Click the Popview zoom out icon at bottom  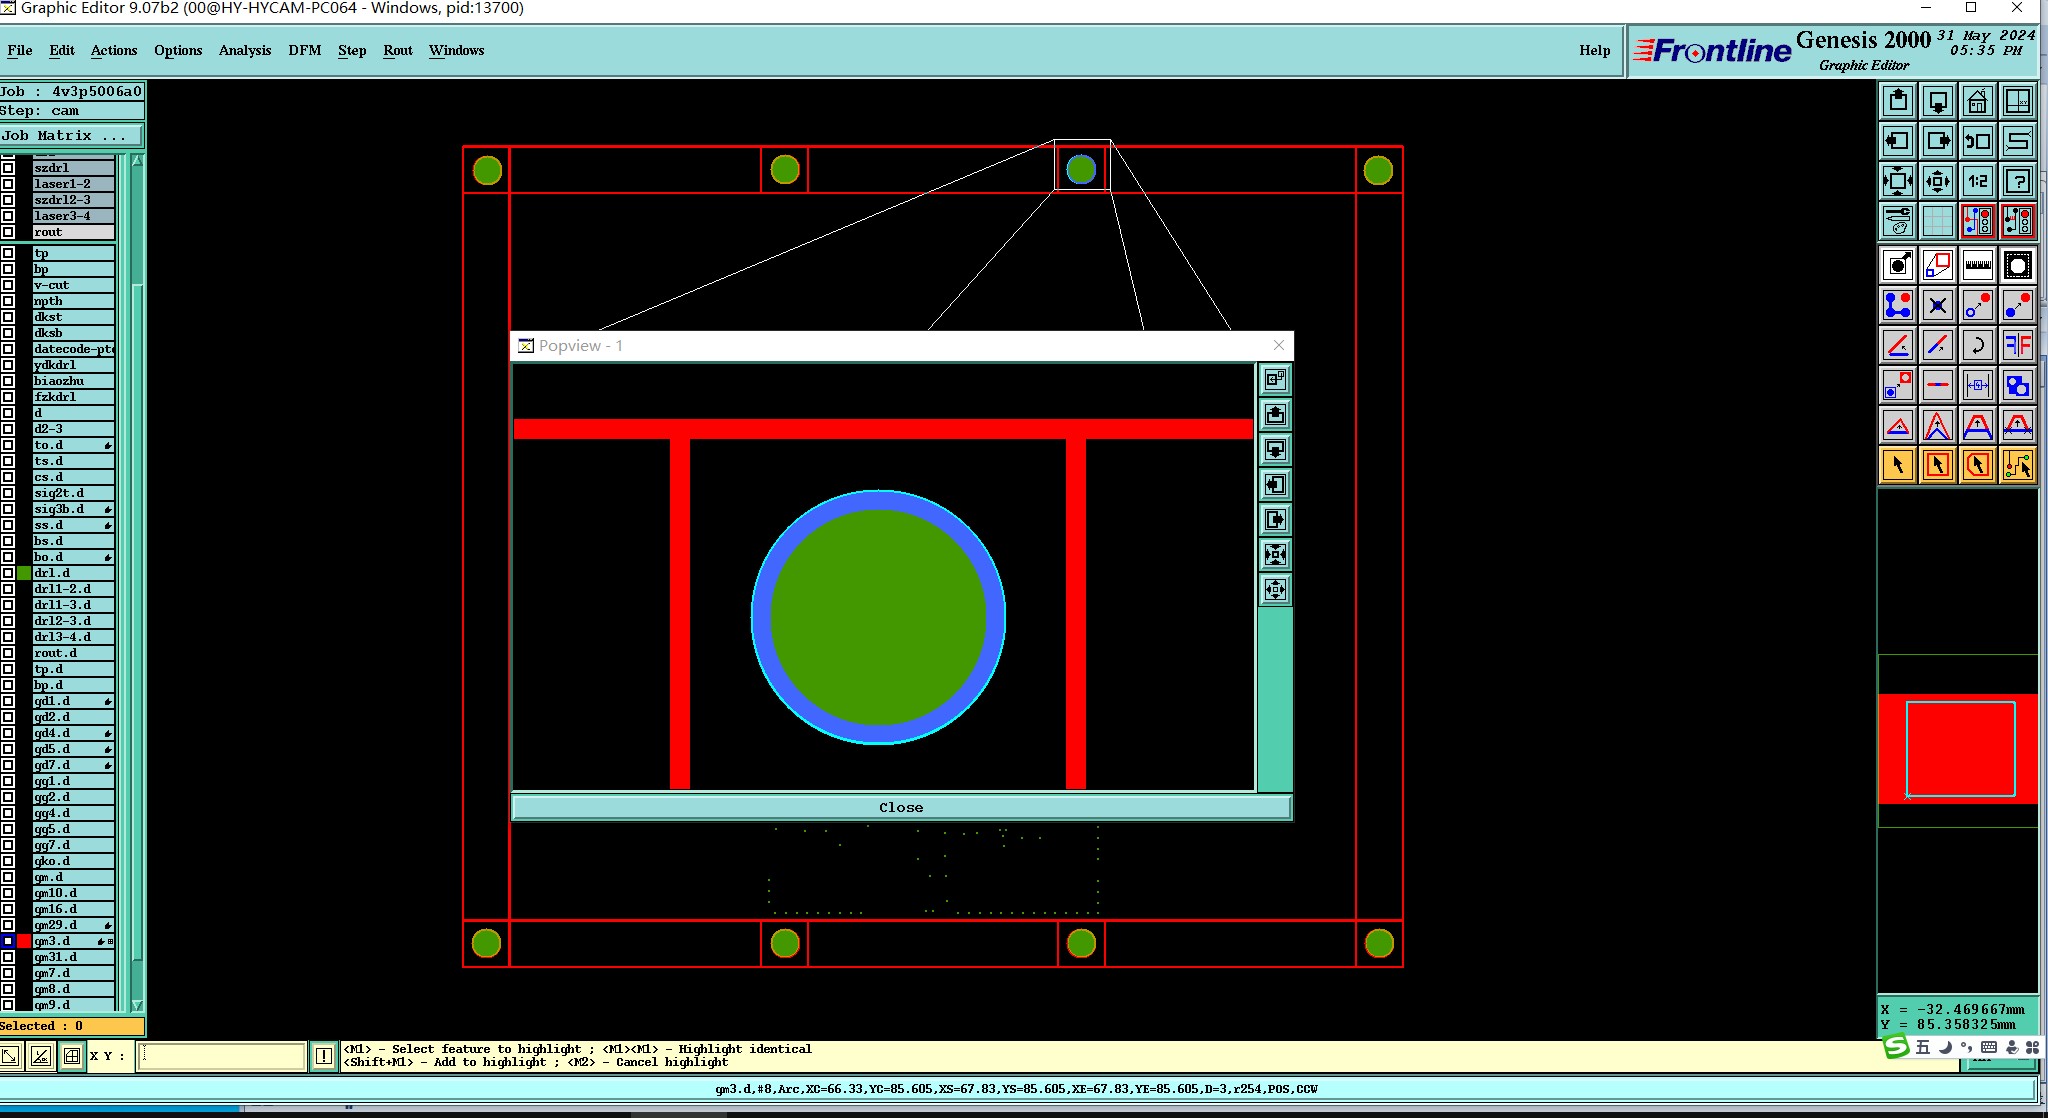click(1275, 590)
